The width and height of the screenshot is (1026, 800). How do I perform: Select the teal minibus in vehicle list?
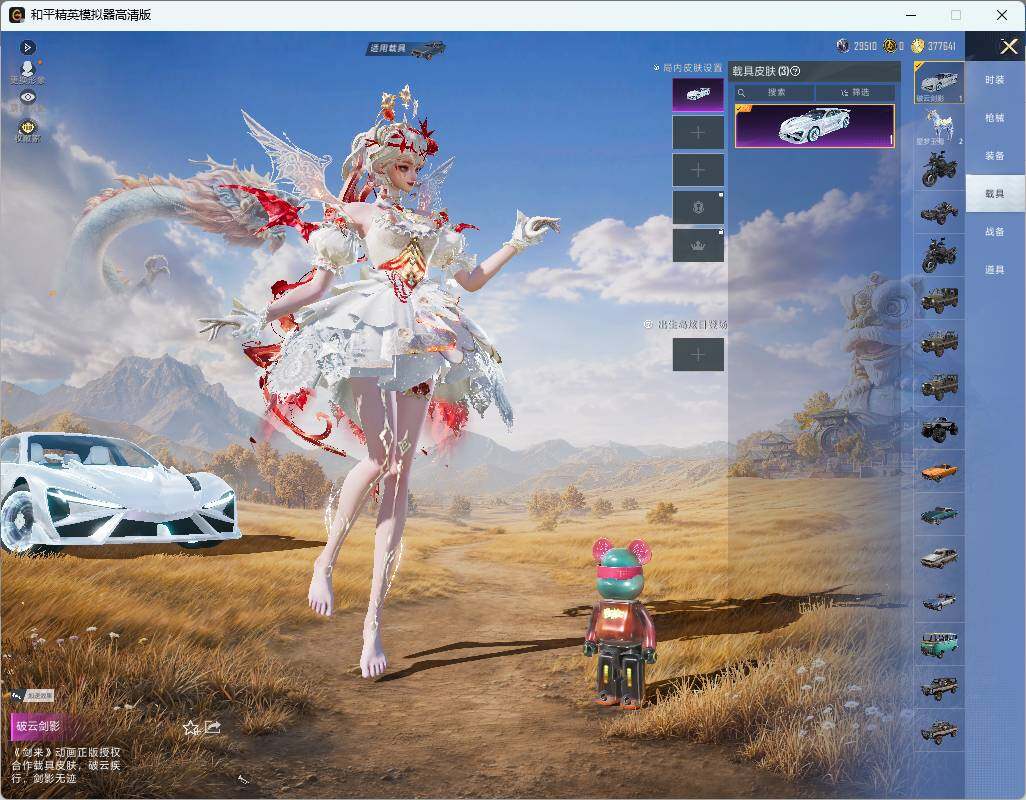940,644
